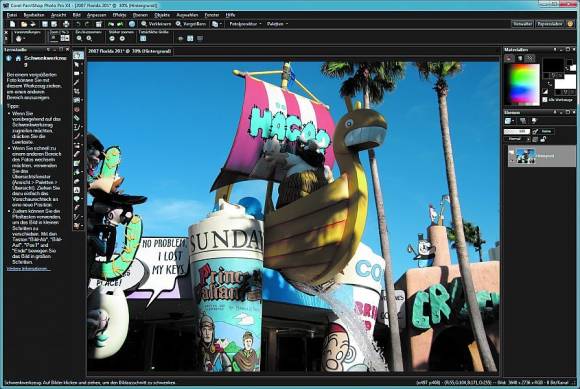This screenshot has width=580, height=389.
Task: Click the New file icon in toolbar
Action: [x=13, y=24]
